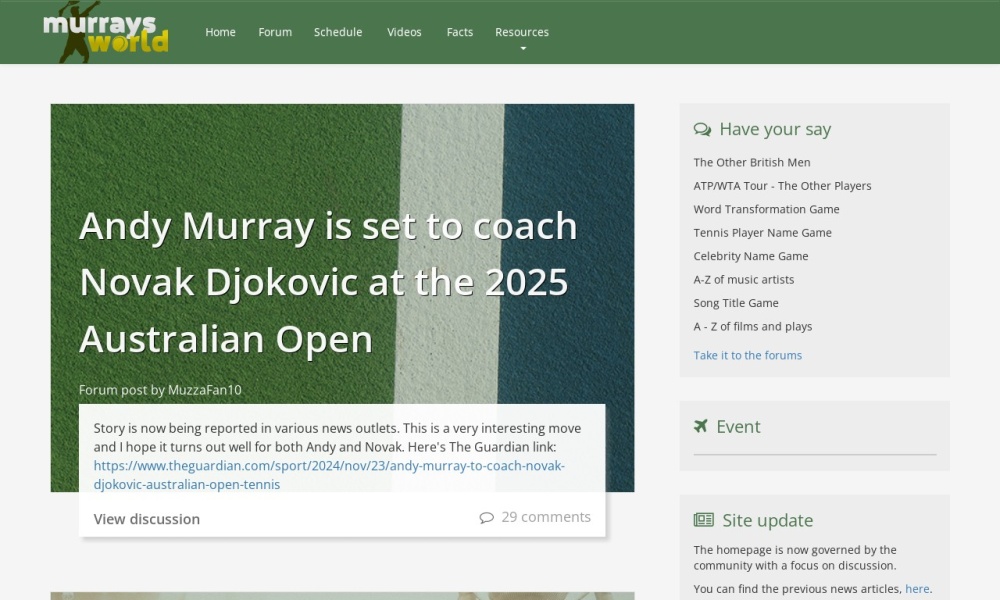Open Song Title Game thread
The image size is (1000, 600).
click(736, 303)
